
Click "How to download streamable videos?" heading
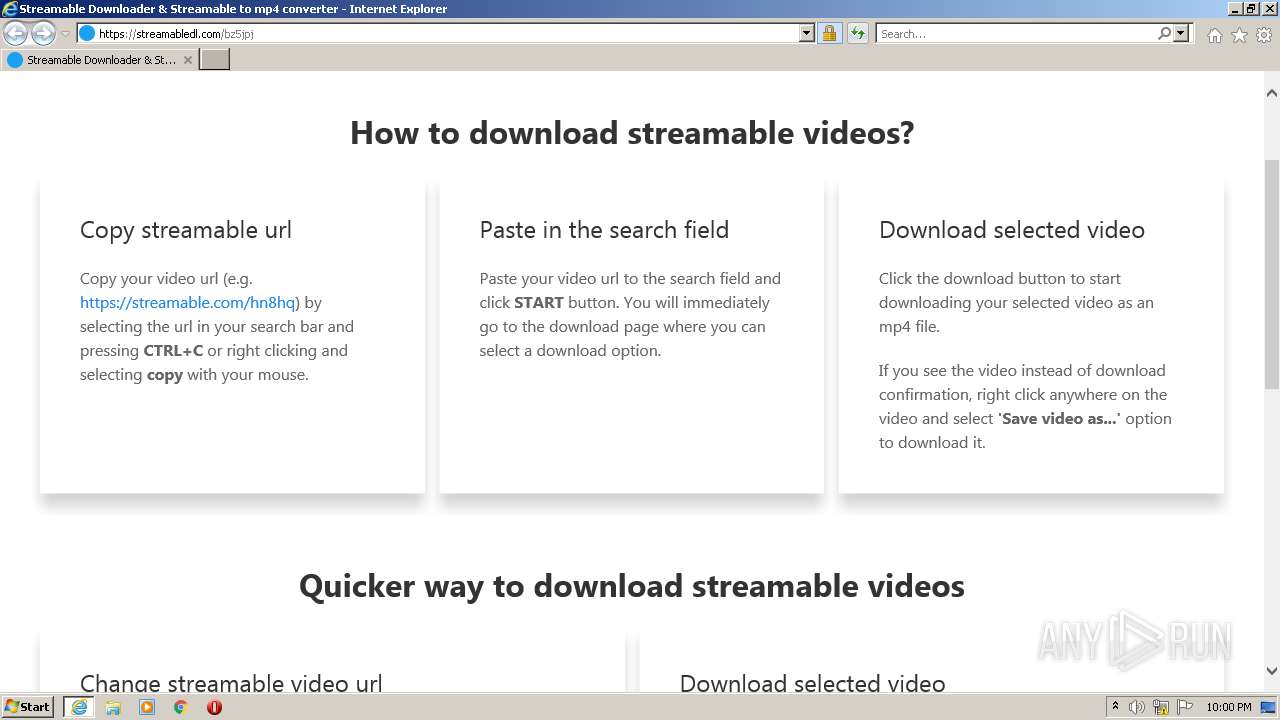(x=632, y=133)
